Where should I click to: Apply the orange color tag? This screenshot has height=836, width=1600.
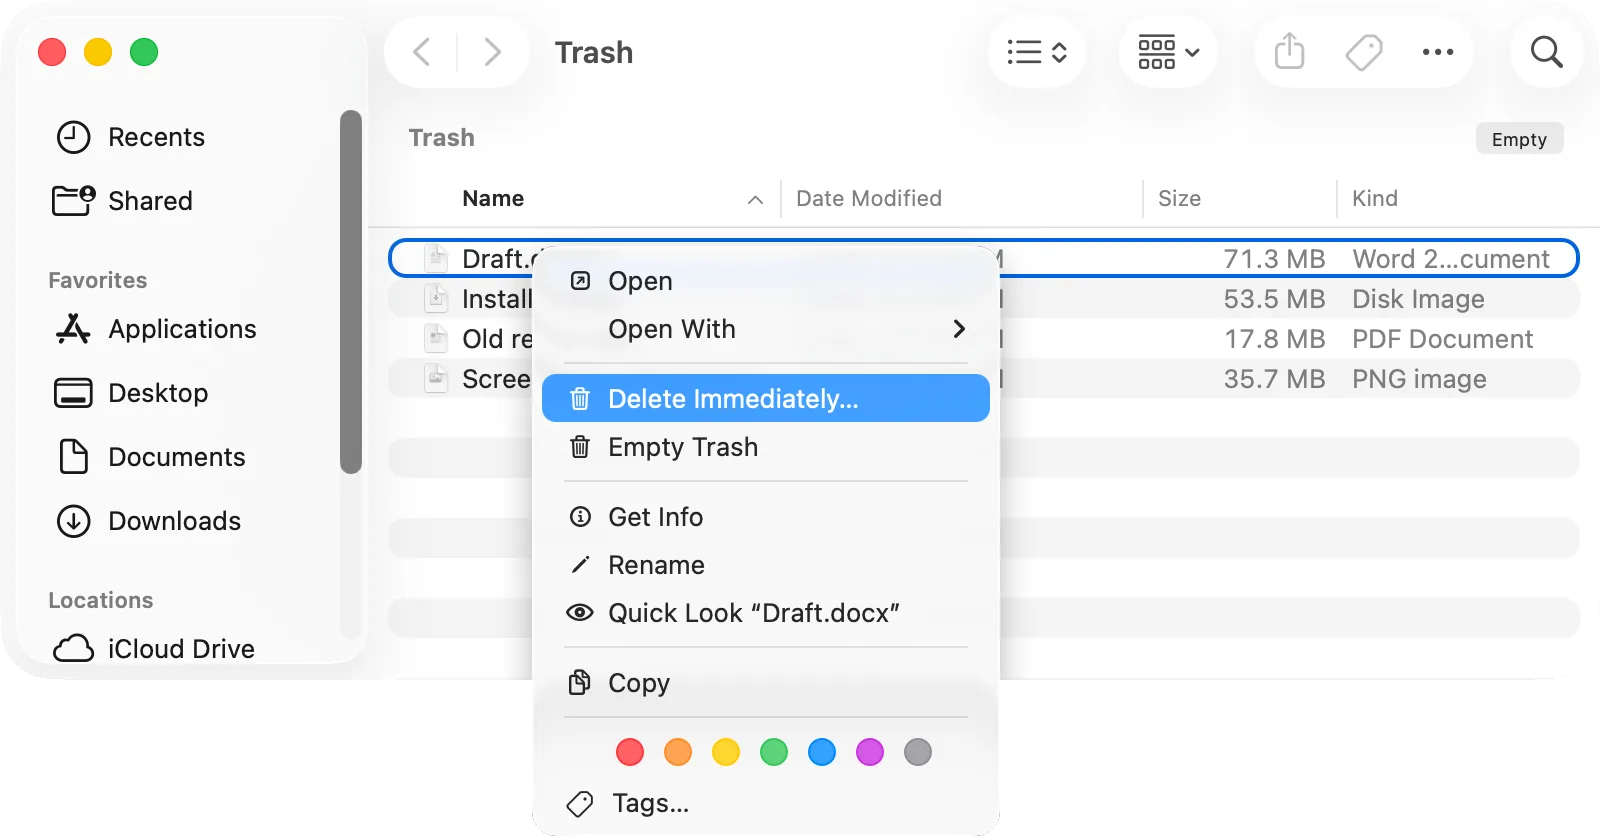678,752
